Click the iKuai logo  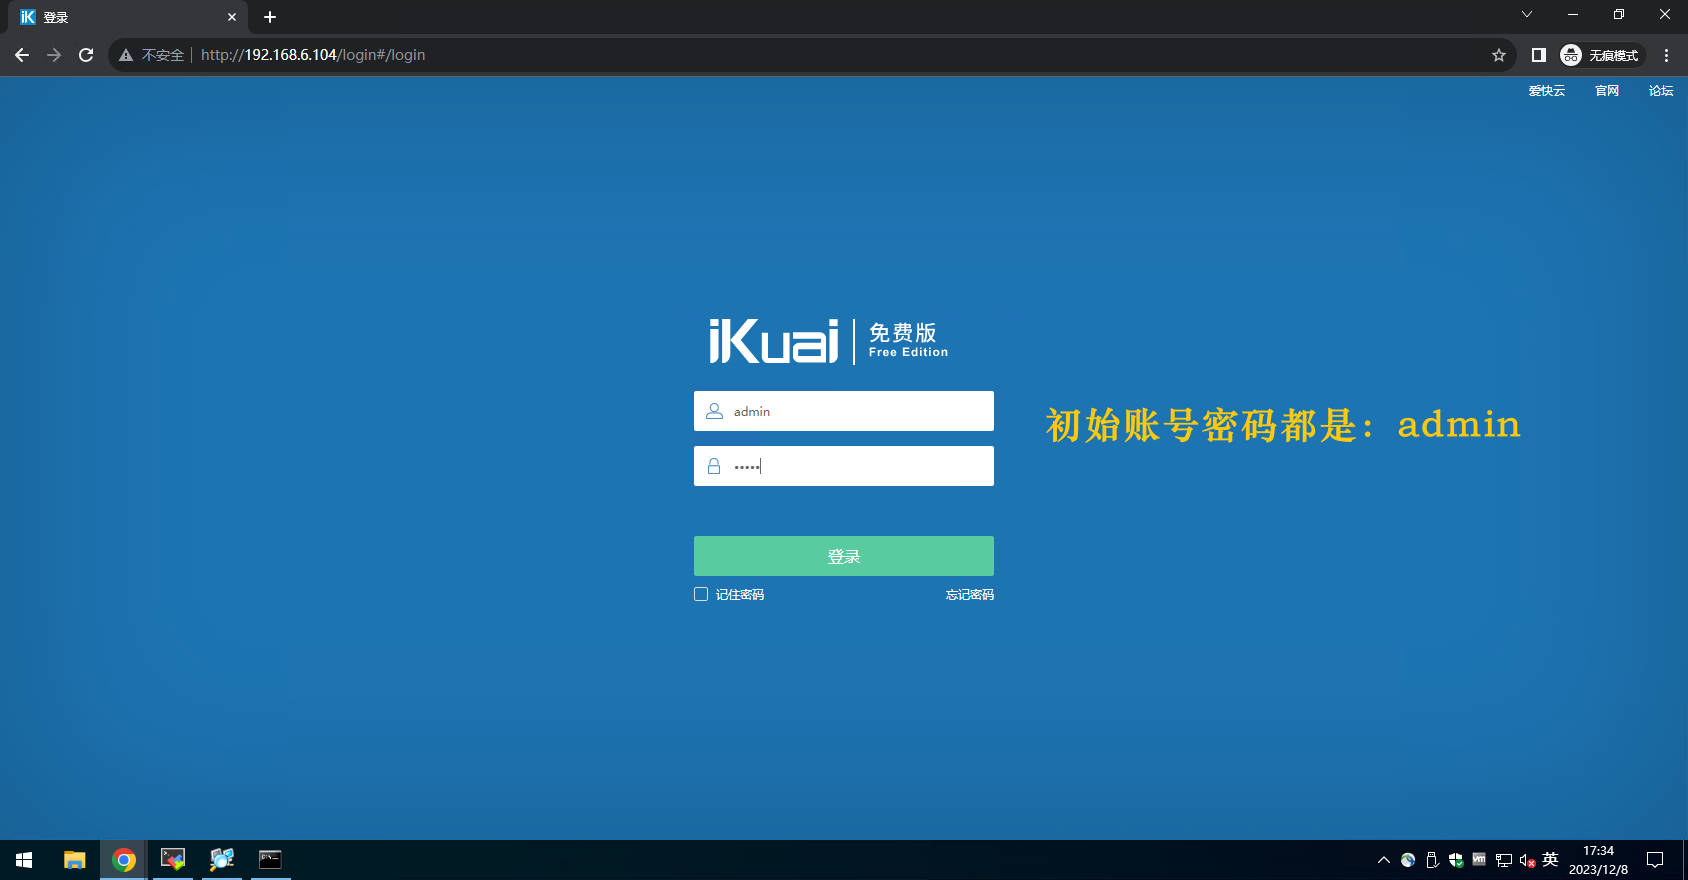click(773, 341)
